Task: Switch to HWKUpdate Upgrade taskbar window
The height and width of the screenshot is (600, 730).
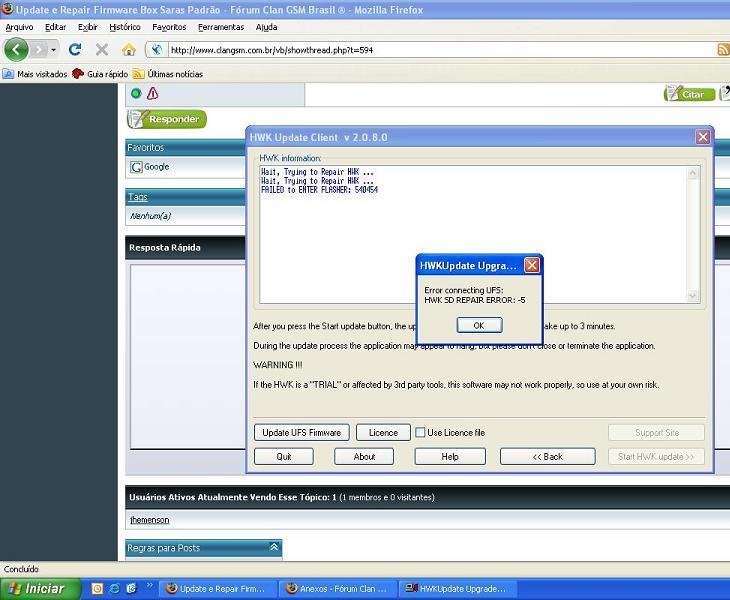Action: (x=458, y=589)
